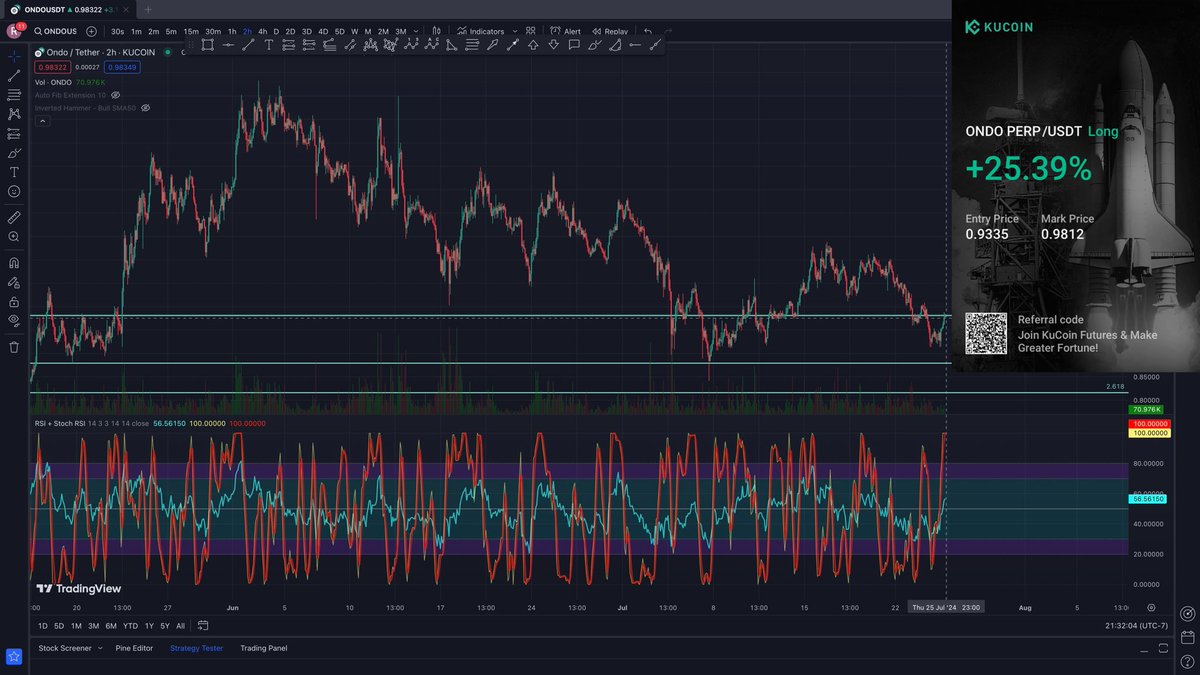Viewport: 1200px width, 675px height.
Task: Toggle visibility of Auto Fib Extension indicator
Action: pyautogui.click(x=116, y=95)
